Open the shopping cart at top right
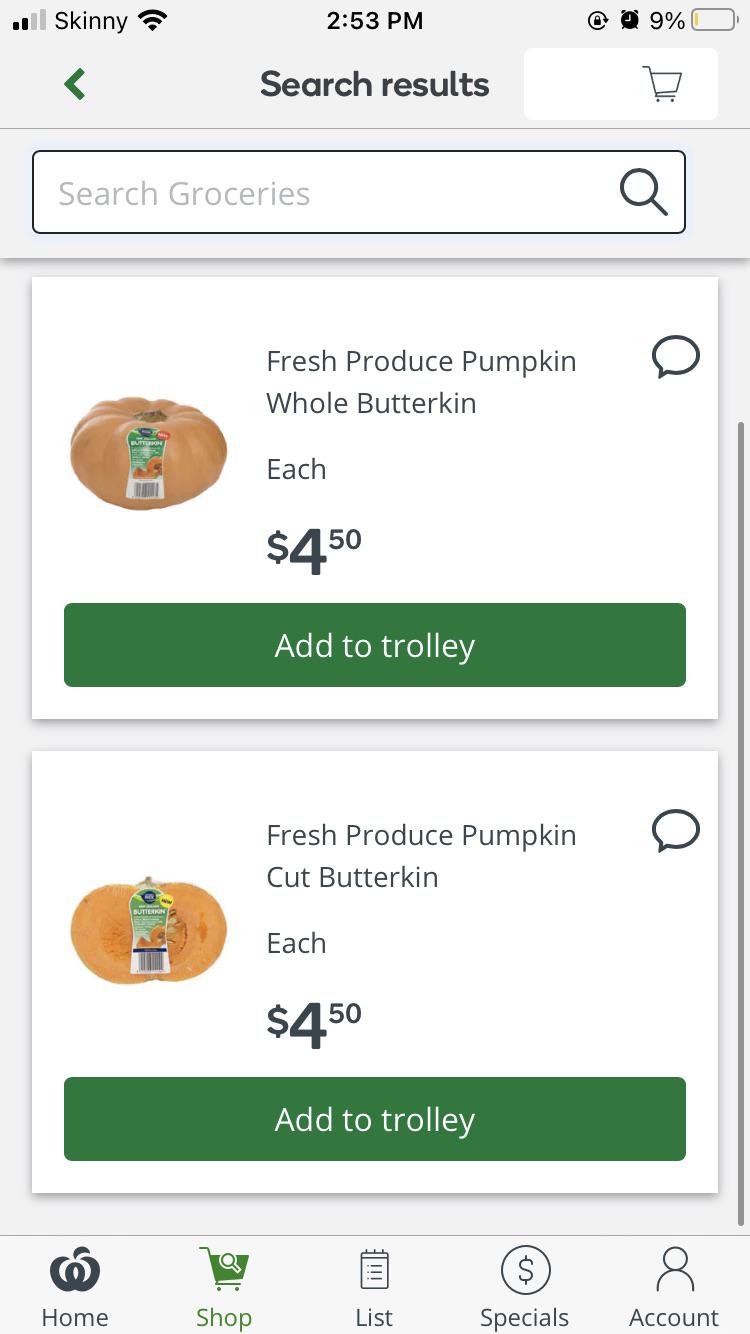The image size is (750, 1334). 662,84
